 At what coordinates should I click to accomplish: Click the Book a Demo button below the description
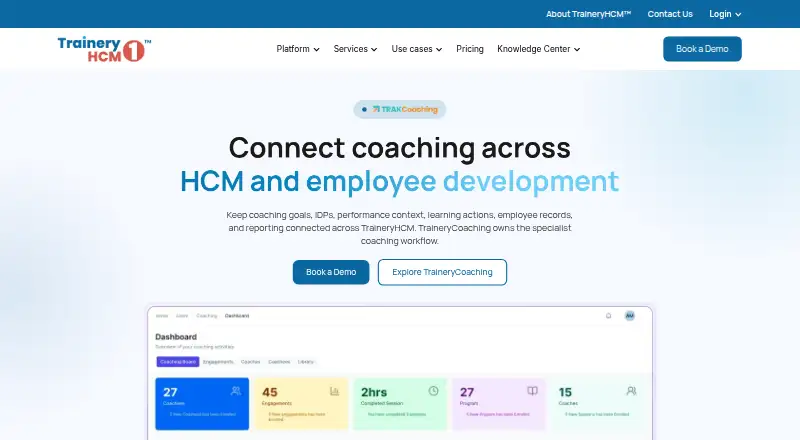(x=331, y=272)
